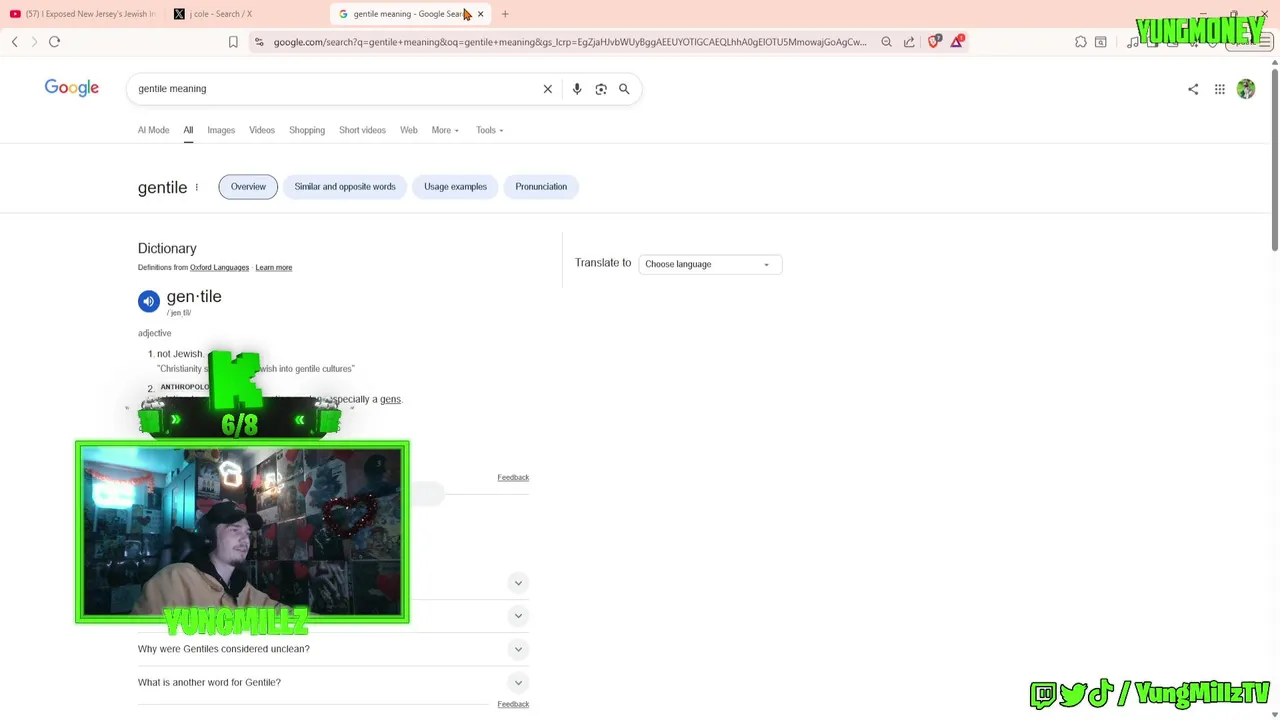
Task: Open the Tools dropdown
Action: click(489, 130)
